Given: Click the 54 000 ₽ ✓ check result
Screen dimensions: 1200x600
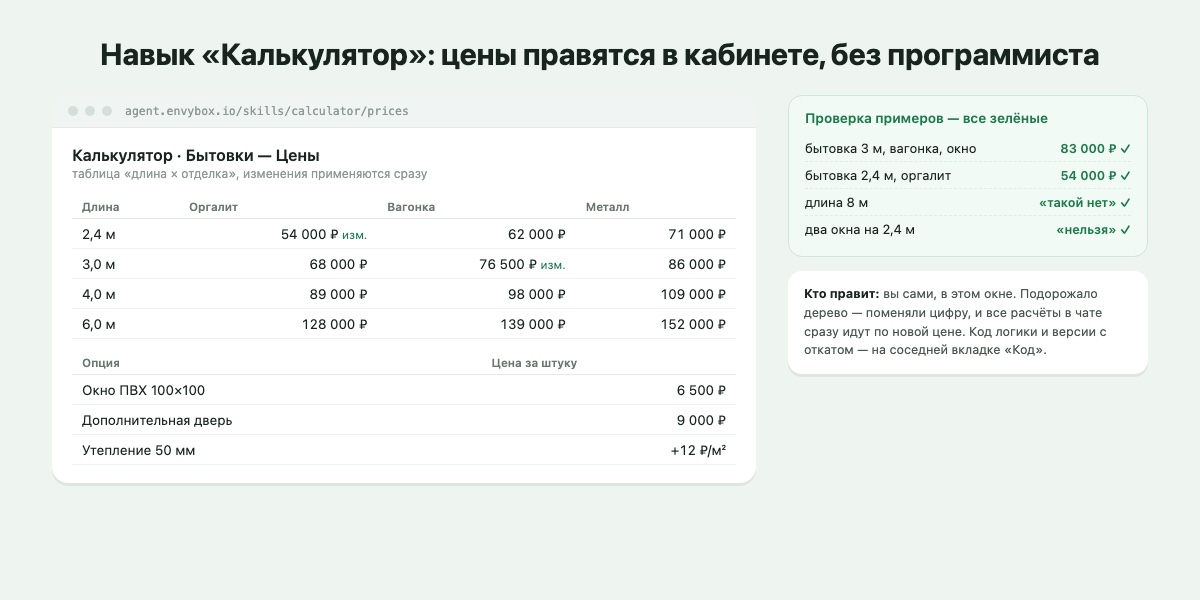Looking at the screenshot, I should (1095, 176).
